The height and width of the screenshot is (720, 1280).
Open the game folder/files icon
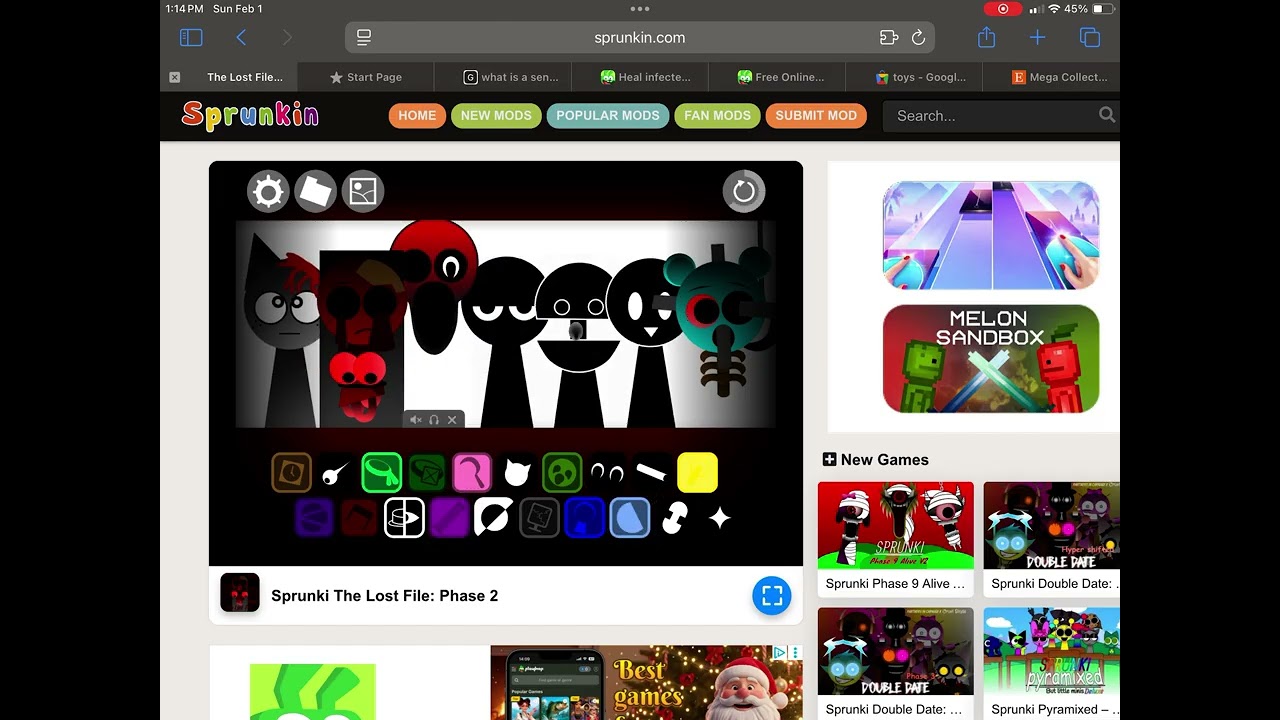click(x=315, y=191)
